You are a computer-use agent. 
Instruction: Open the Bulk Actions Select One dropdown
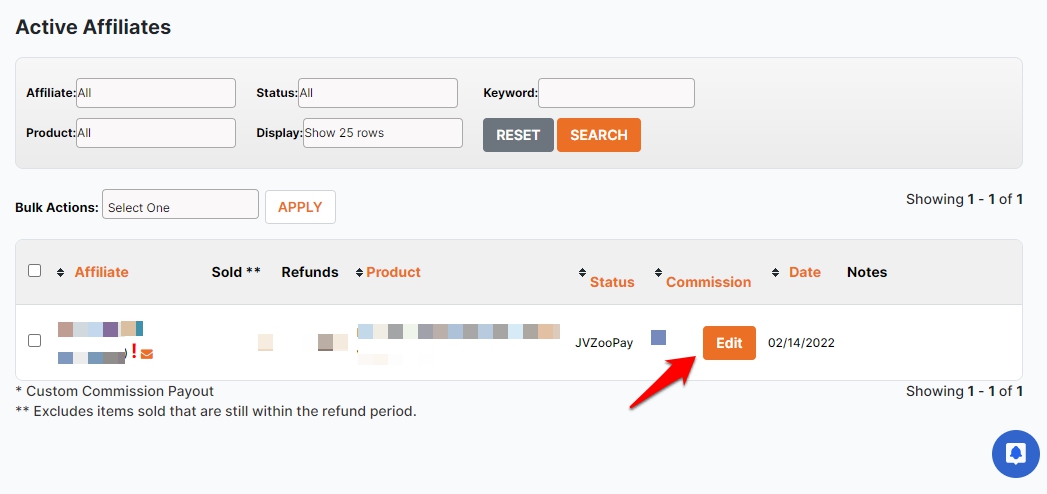180,207
